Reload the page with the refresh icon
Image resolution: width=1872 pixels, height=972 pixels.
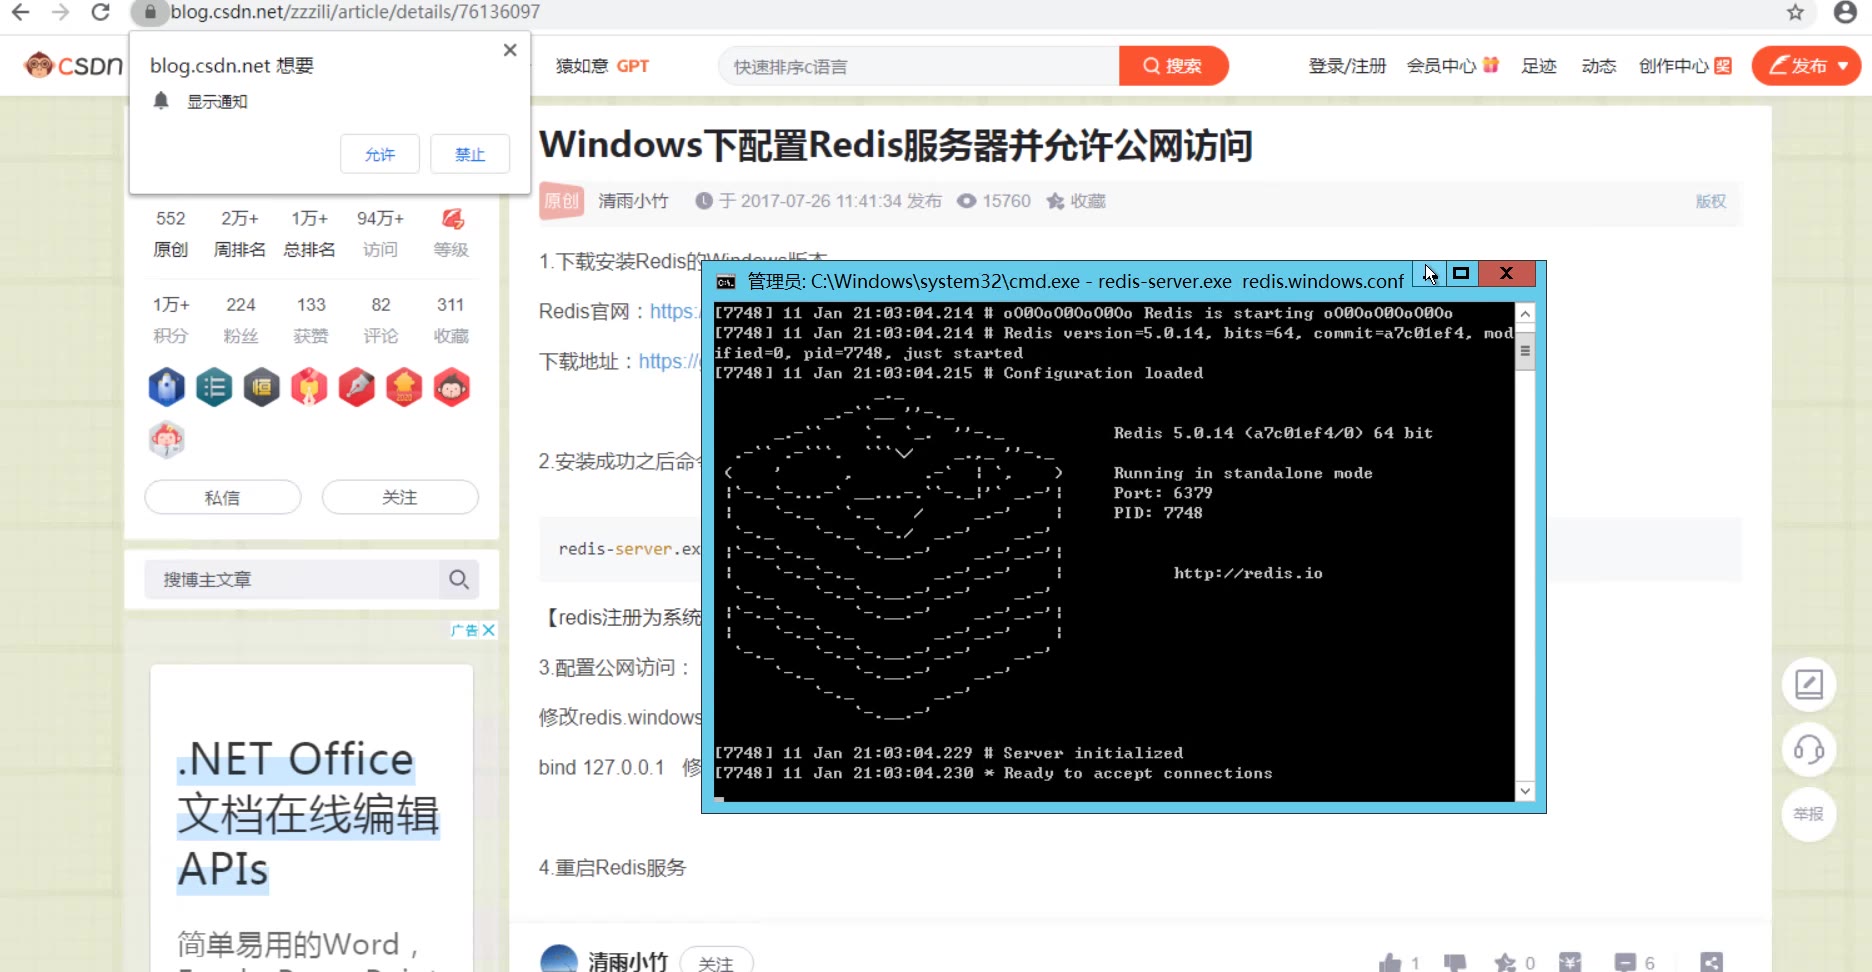coord(100,12)
